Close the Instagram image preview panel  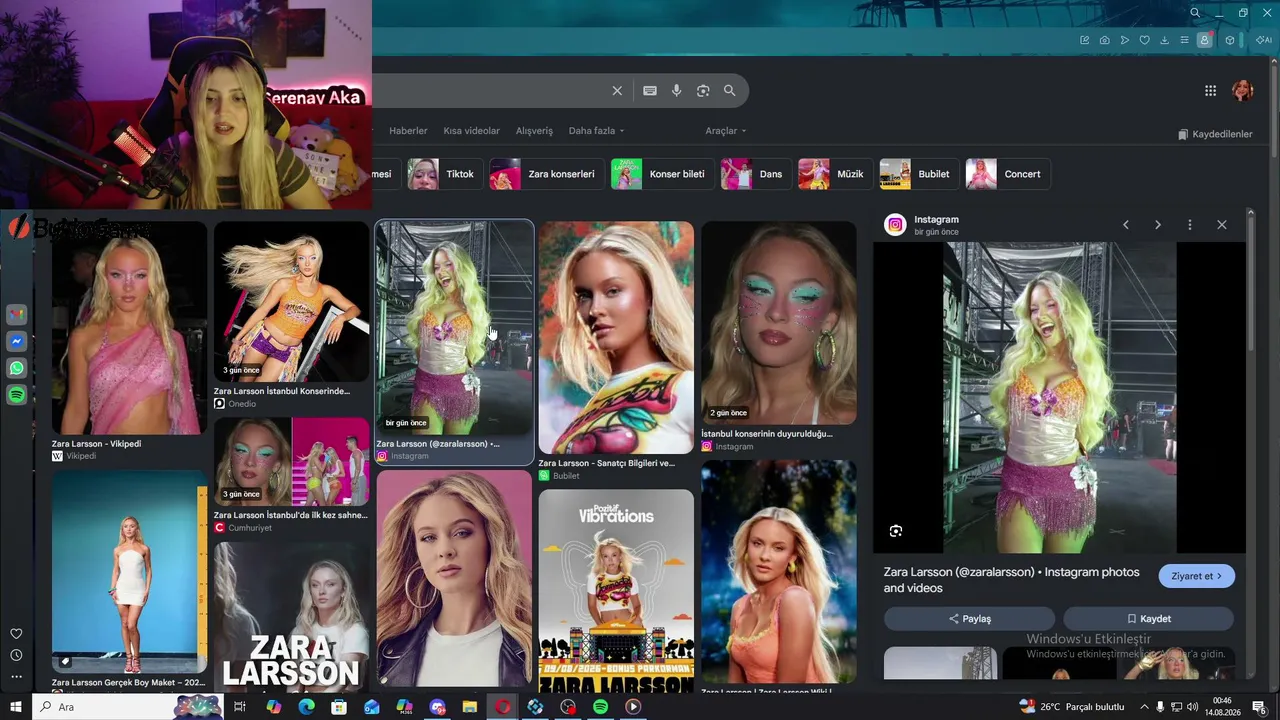(x=1222, y=225)
